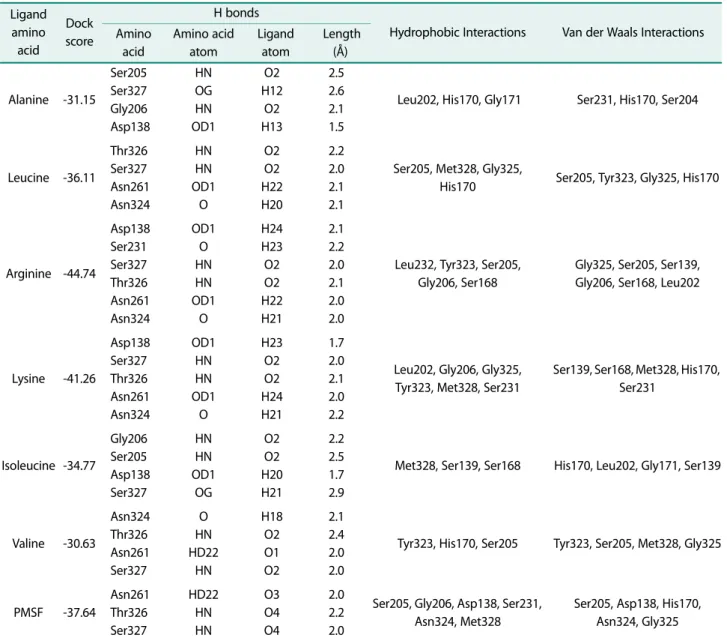
Task: Click 'Ser231' in the Arginine amino acid column
Action: (x=128, y=247)
